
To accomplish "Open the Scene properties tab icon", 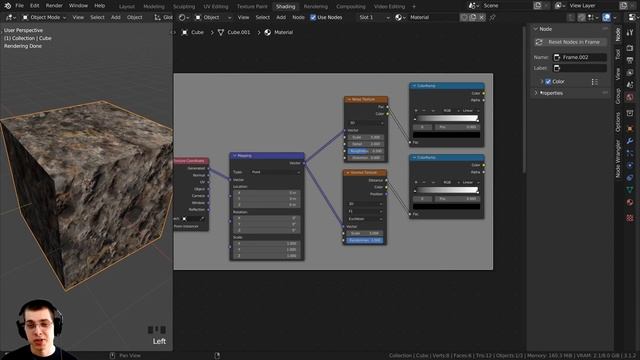I will coord(630,85).
